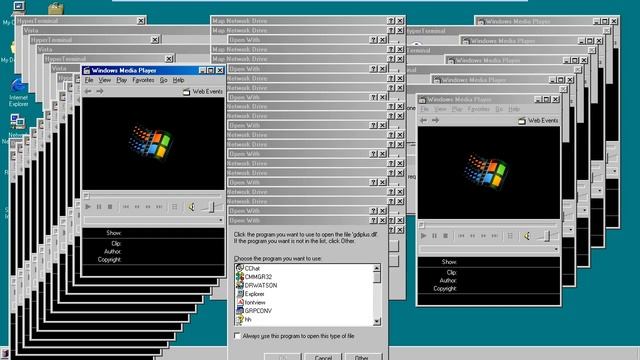Click Play in the active blue-titled Media Player

(x=88, y=207)
